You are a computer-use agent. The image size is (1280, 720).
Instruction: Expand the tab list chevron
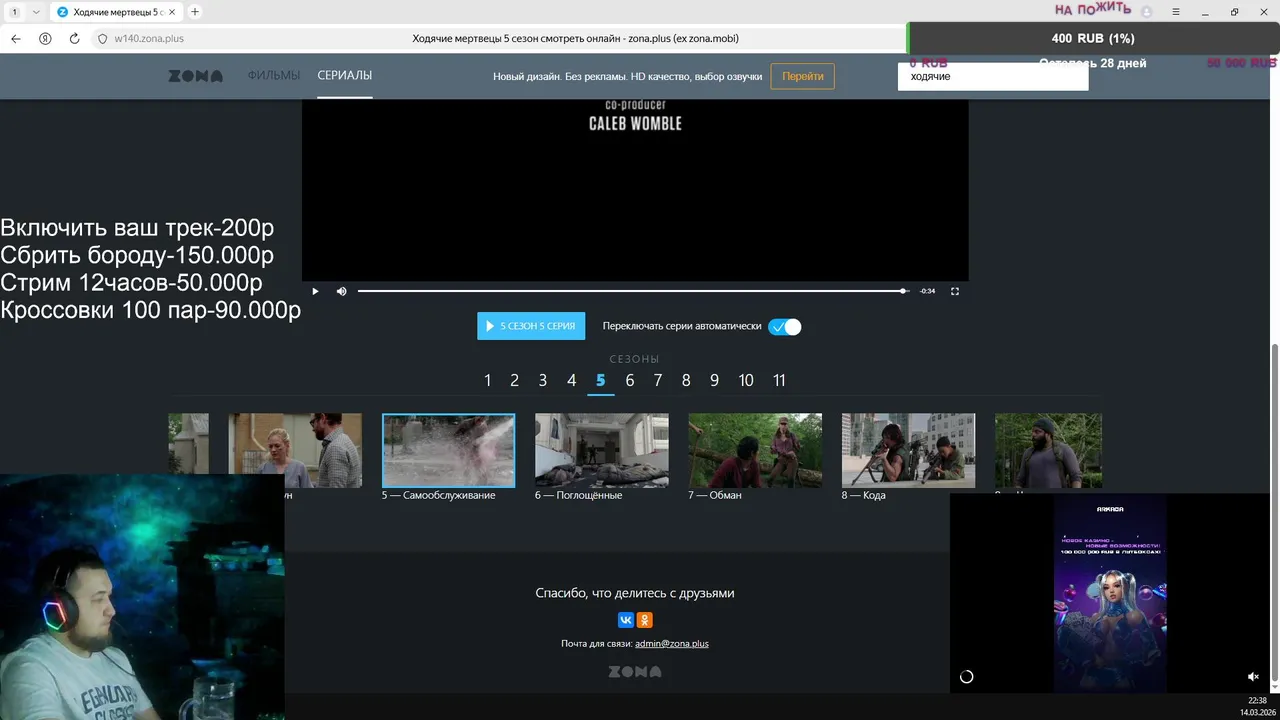pos(36,12)
